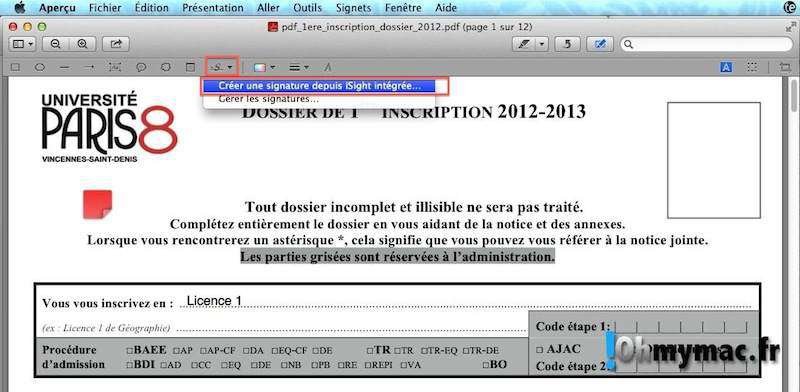Open the color picker swatch dropdown
Screen dimensions: 800x392
265,67
